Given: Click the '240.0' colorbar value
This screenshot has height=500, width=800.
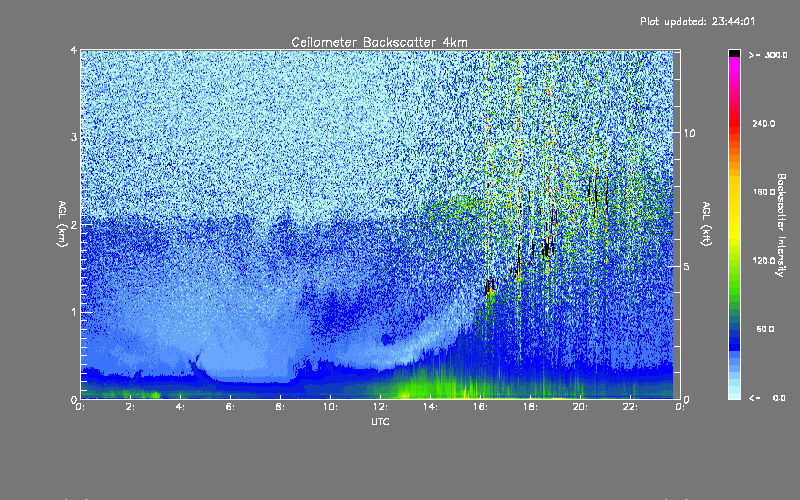Looking at the screenshot, I should coord(764,123).
